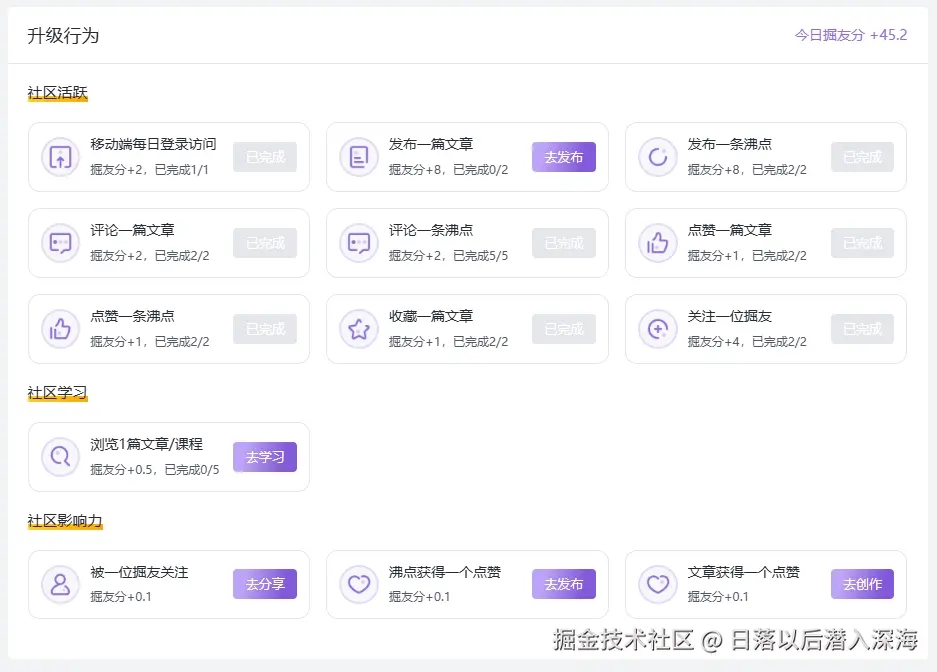Click the 关注一位掘友 follow icon
Viewport: 937px width, 672px height.
coord(658,329)
